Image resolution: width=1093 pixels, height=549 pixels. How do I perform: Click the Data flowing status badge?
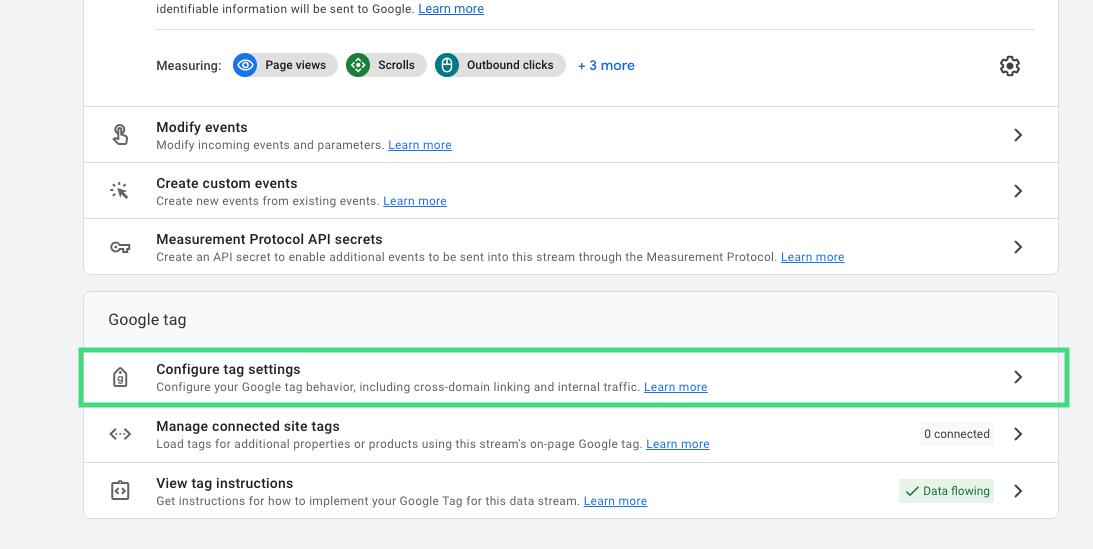[x=946, y=491]
